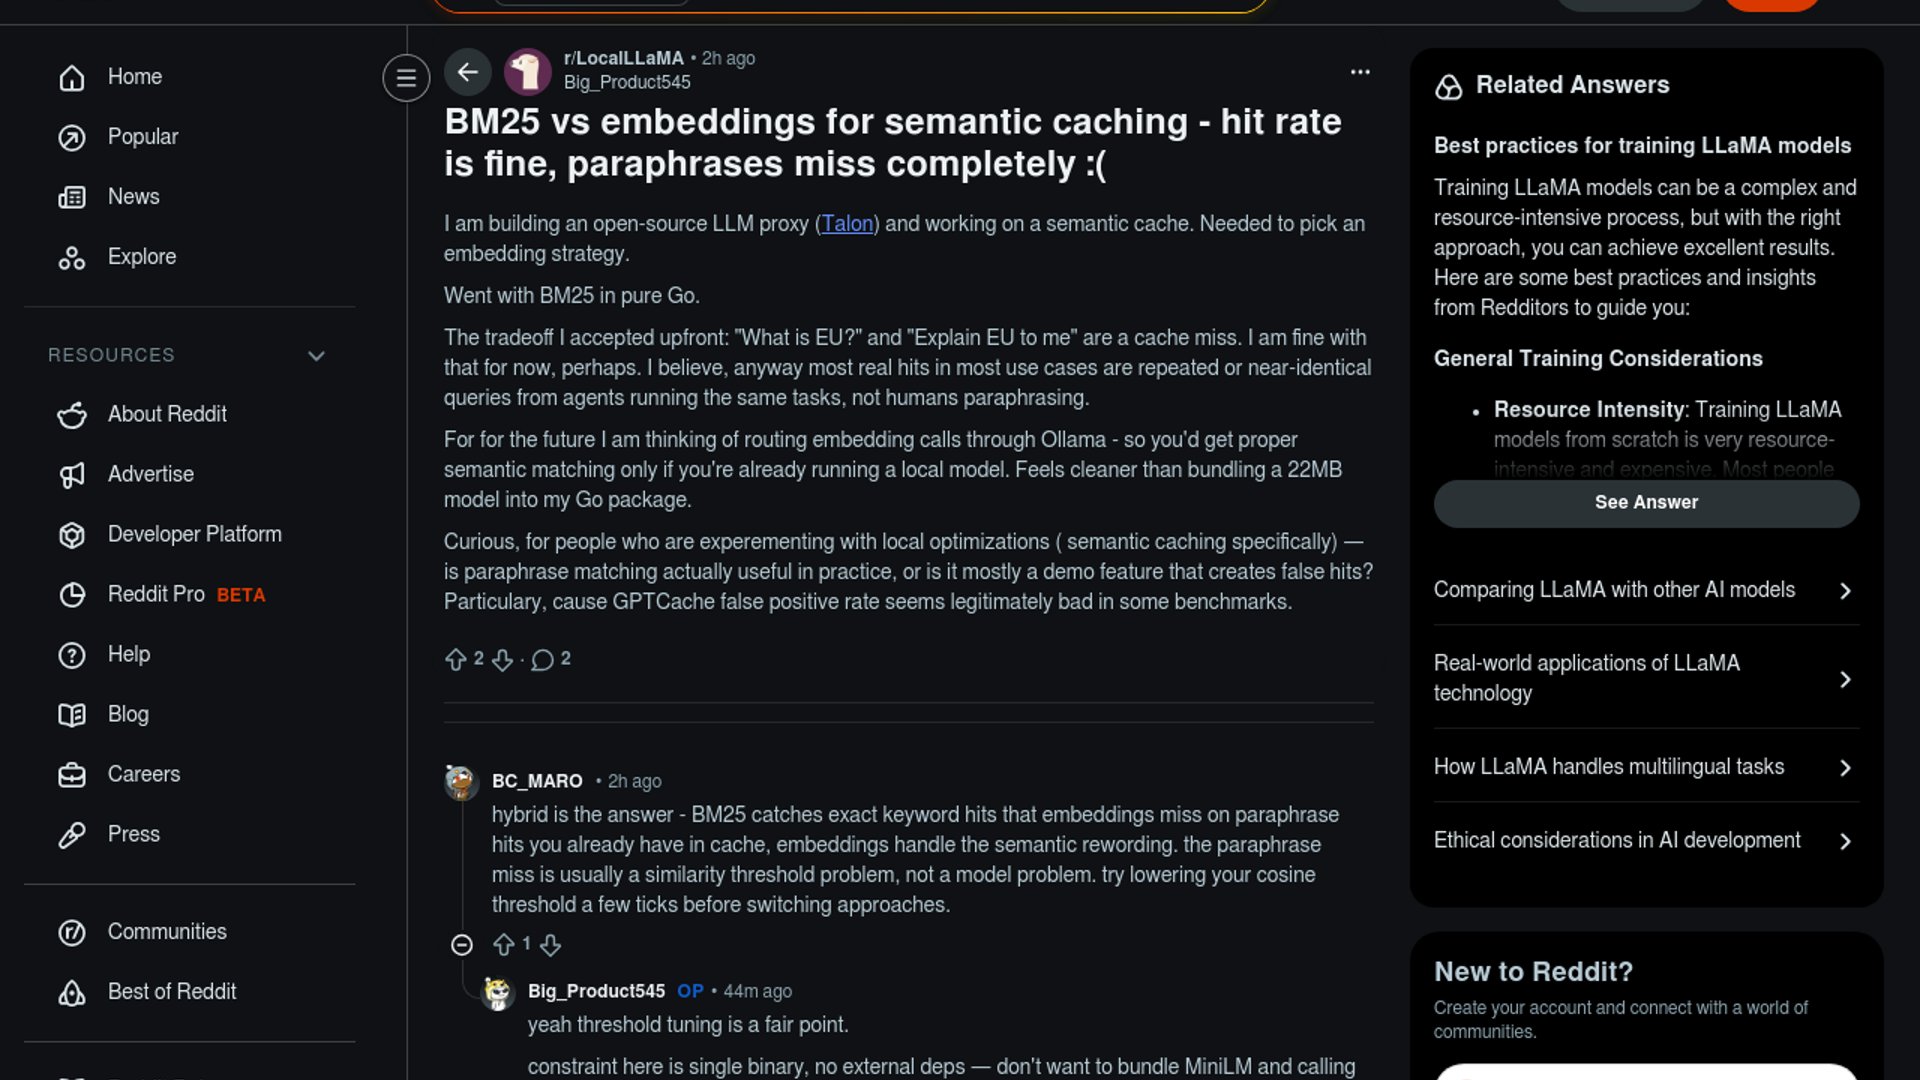Upvote the BM25 semantic caching post
The width and height of the screenshot is (1920, 1080).
[x=456, y=659]
